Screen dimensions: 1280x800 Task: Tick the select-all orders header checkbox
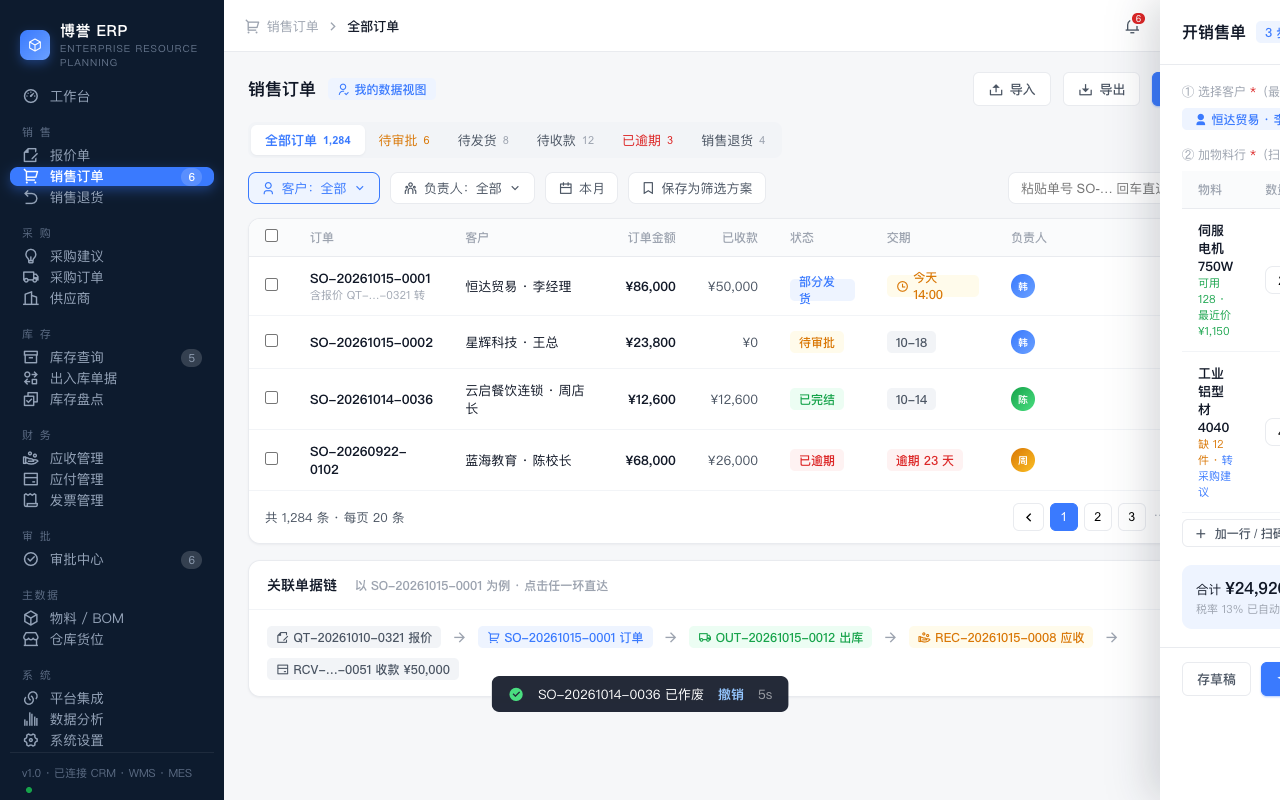271,236
